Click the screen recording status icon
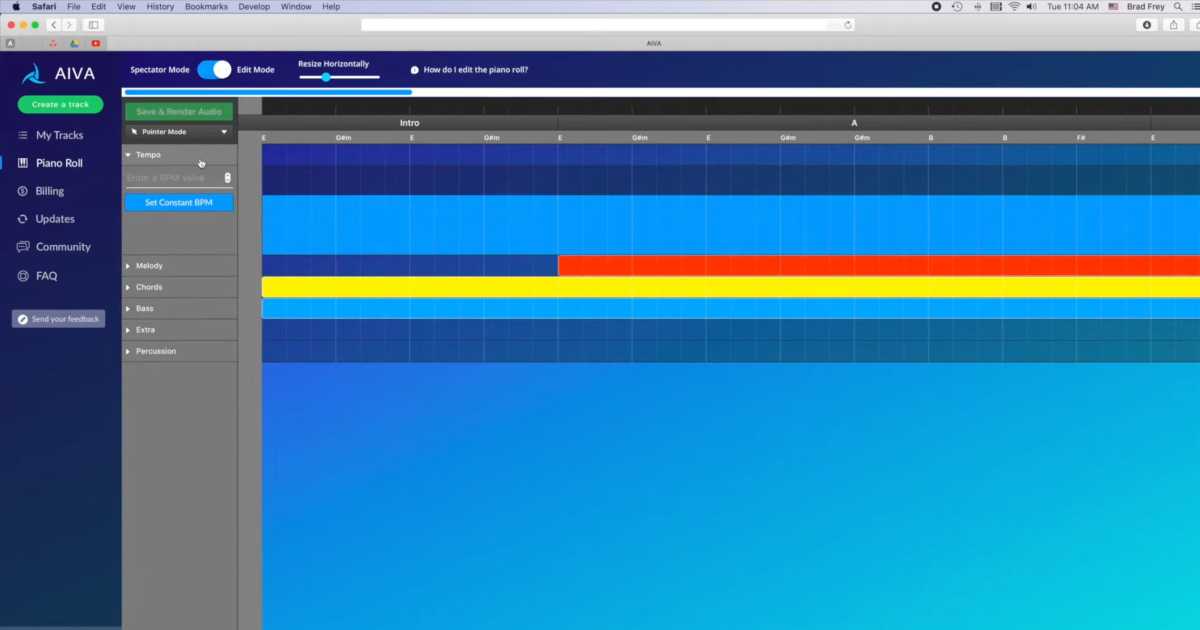This screenshot has width=1200, height=630. pyautogui.click(x=936, y=6)
